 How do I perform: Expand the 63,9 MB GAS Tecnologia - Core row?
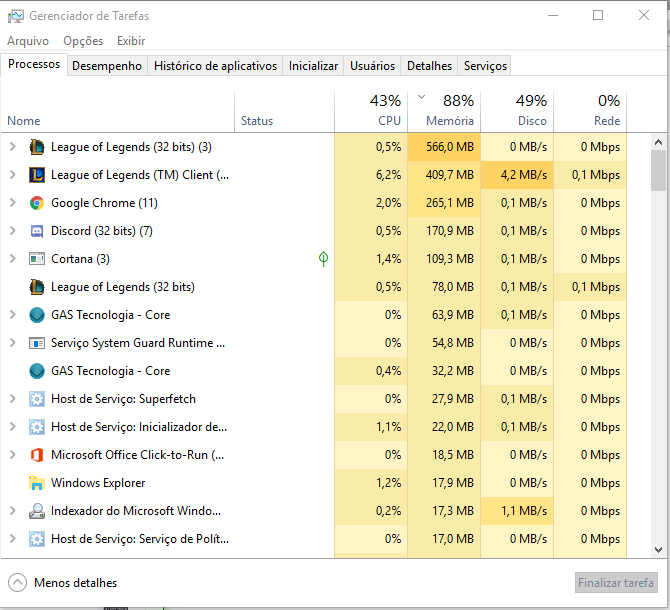(x=12, y=315)
